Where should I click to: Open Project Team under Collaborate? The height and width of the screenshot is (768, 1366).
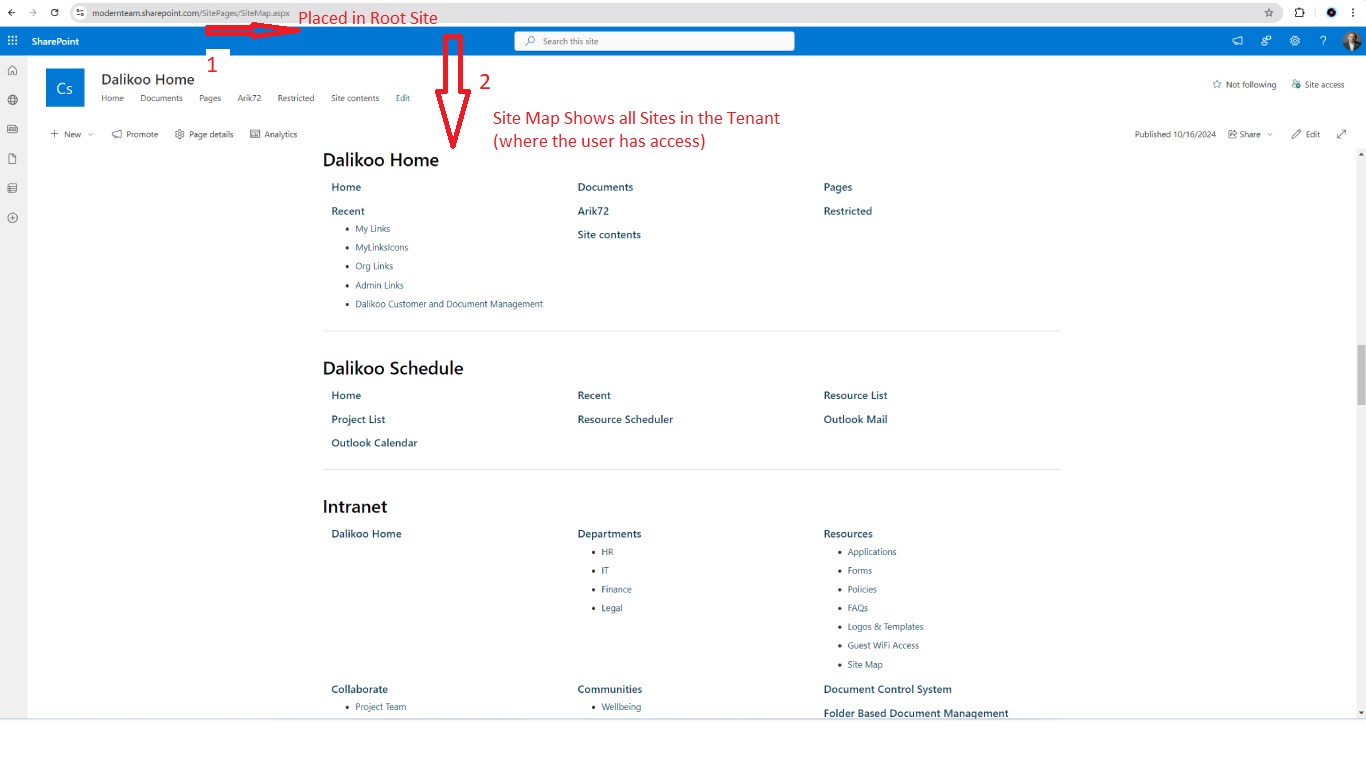click(381, 707)
